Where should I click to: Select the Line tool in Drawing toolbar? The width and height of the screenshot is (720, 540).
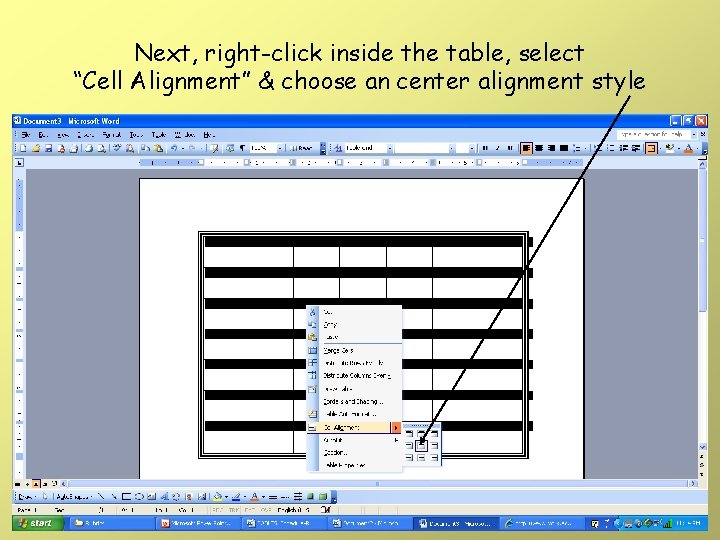click(102, 496)
